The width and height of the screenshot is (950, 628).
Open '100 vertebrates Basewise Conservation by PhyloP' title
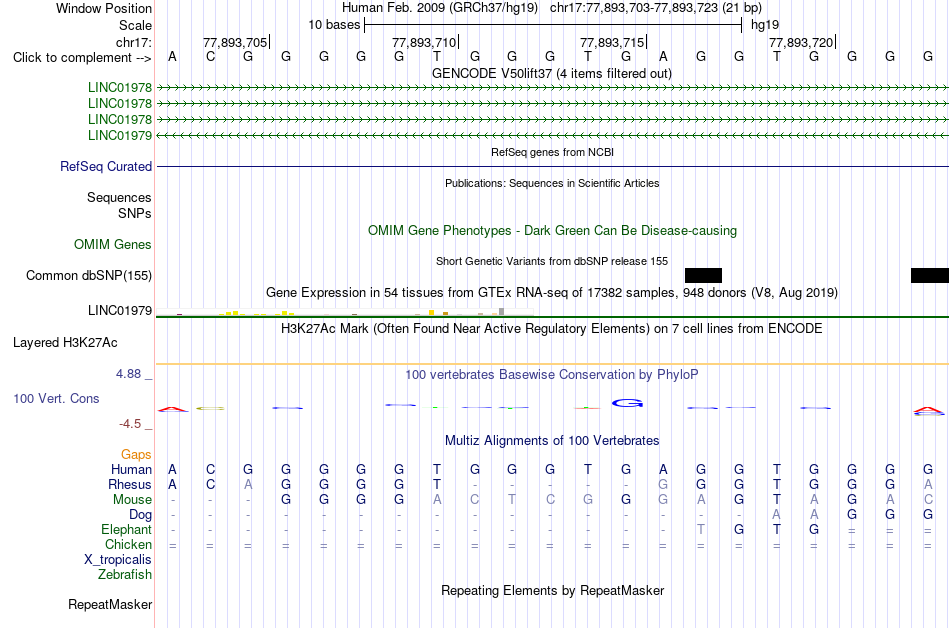tap(552, 375)
